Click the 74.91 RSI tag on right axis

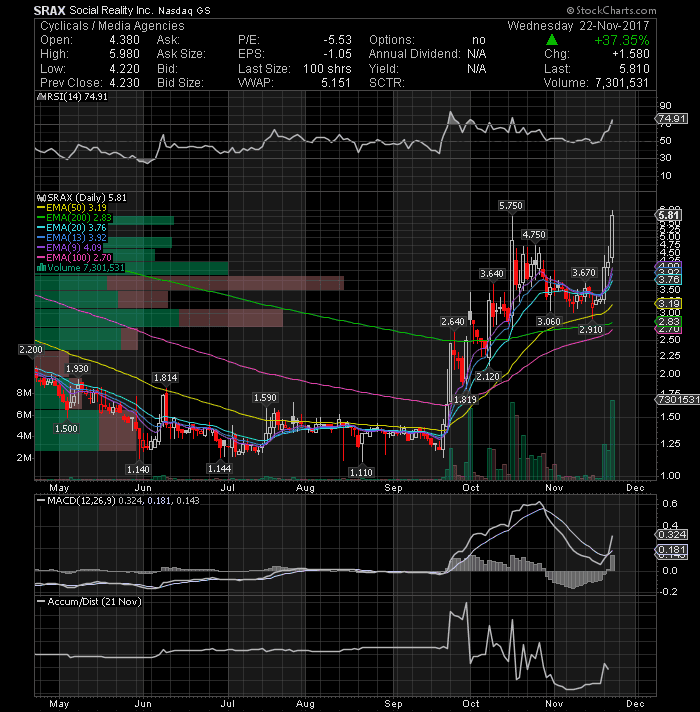point(672,119)
